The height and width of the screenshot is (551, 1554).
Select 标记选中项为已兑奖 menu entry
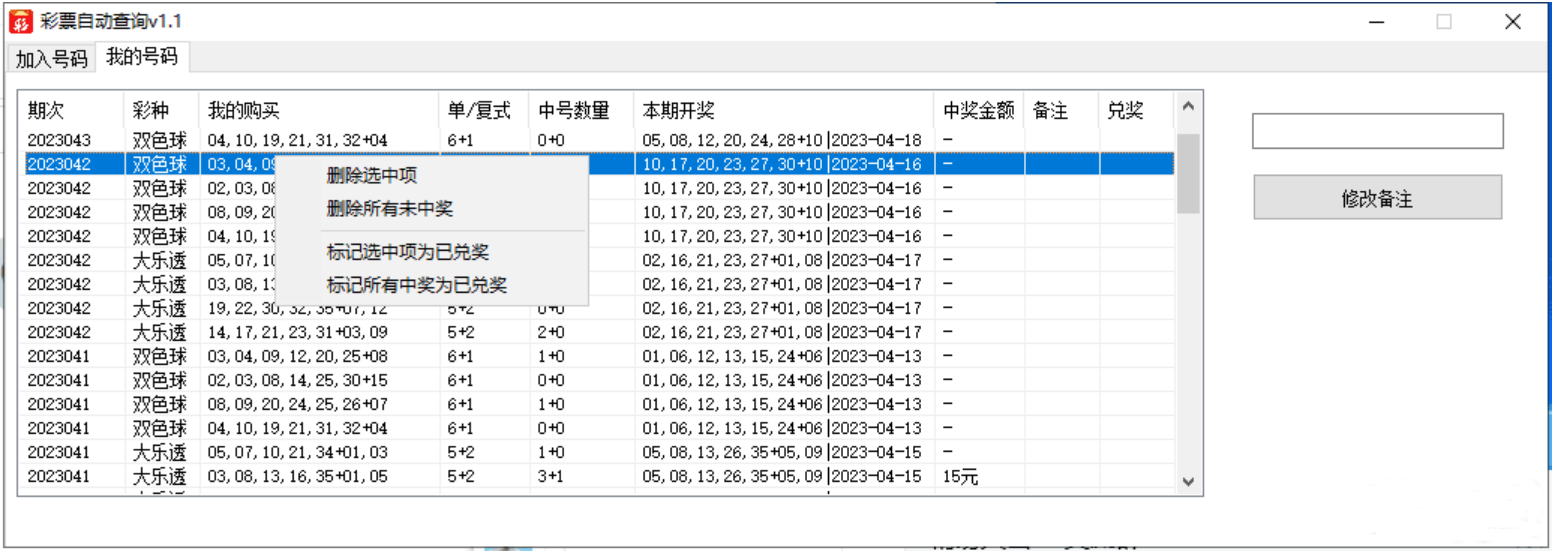click(407, 252)
